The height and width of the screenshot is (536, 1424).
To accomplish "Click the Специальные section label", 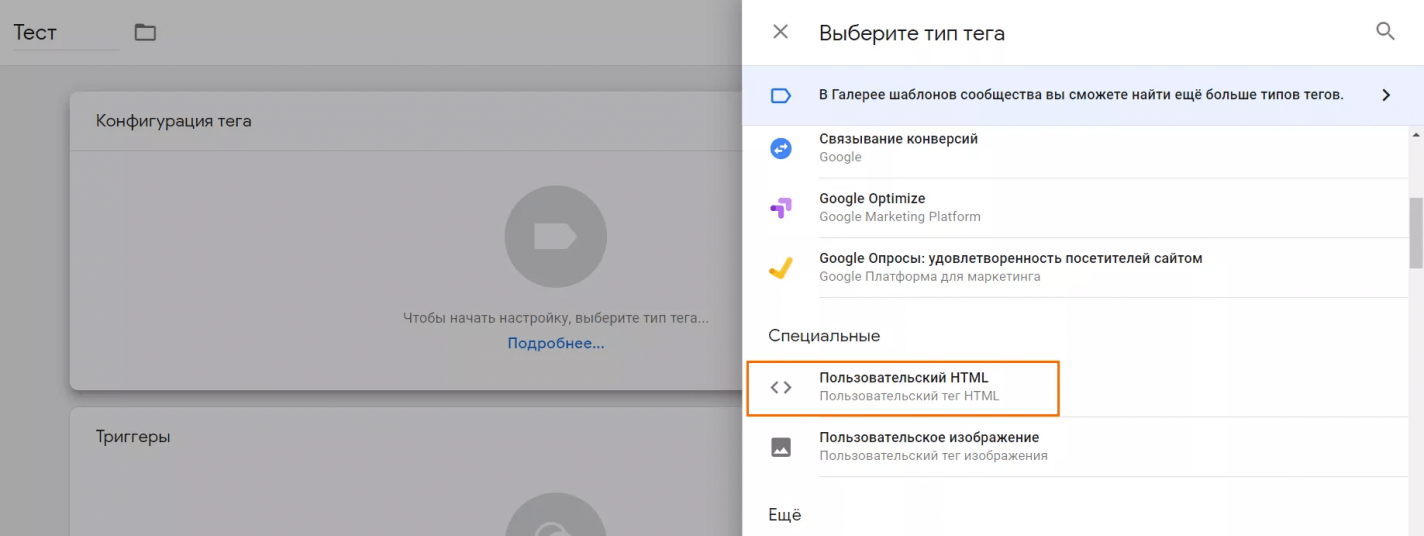I will tap(824, 336).
